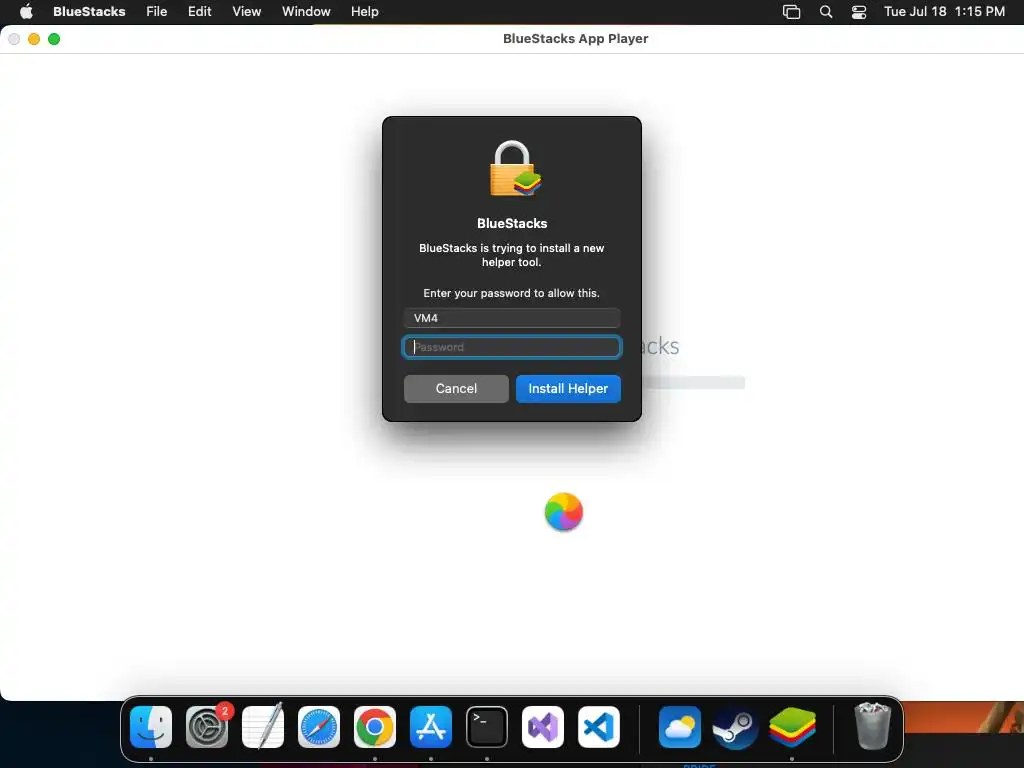This screenshot has height=768, width=1024.
Task: Click the yellow minimize window button
Action: click(x=34, y=39)
